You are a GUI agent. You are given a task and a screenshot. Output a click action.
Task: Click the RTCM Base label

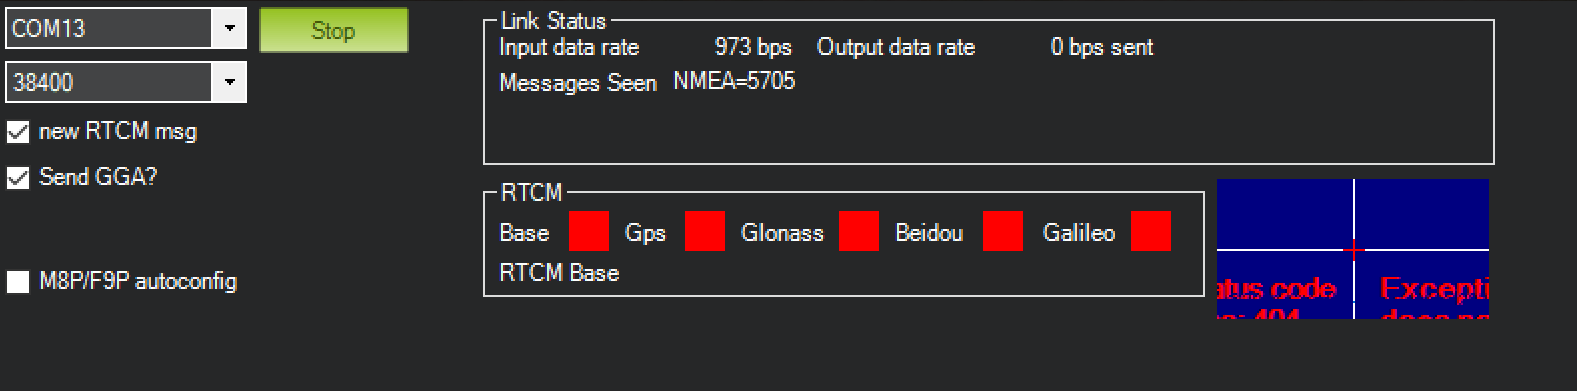[559, 273]
